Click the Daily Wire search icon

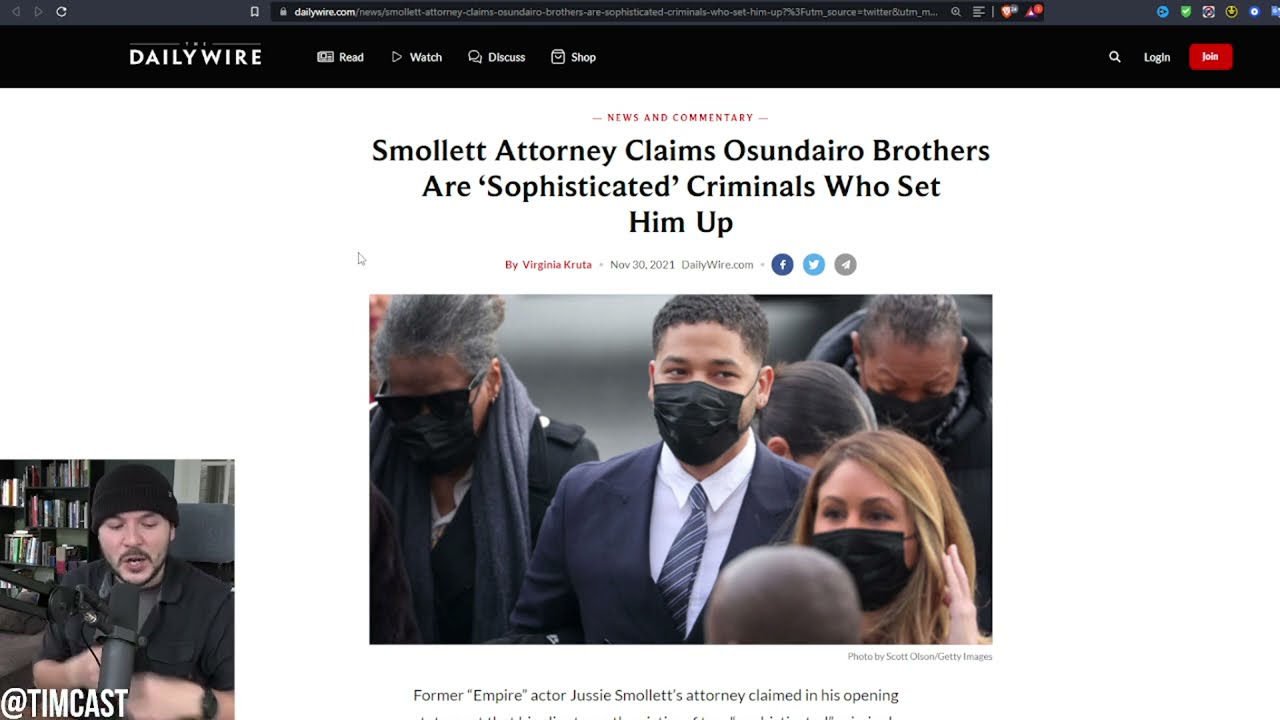click(1115, 57)
